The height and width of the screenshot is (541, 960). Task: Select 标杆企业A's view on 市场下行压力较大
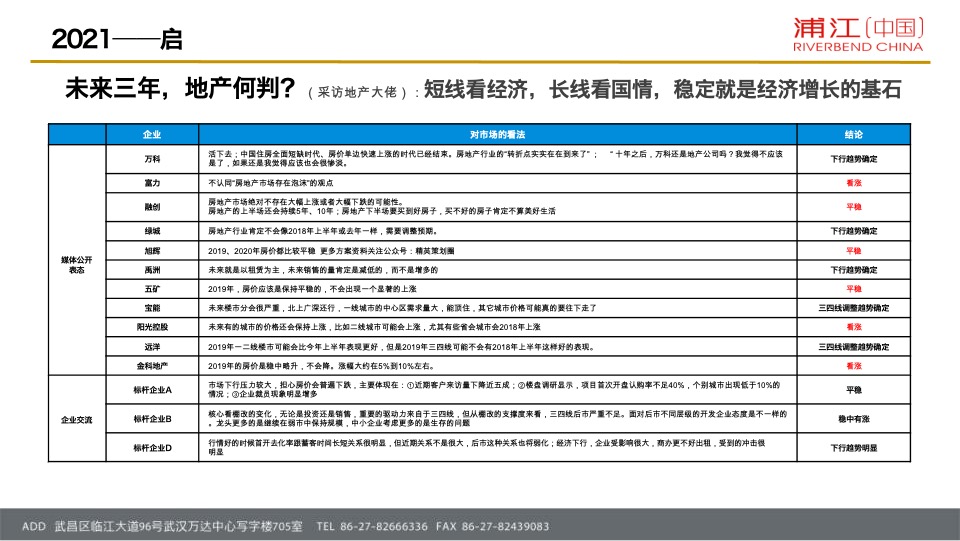(494, 390)
